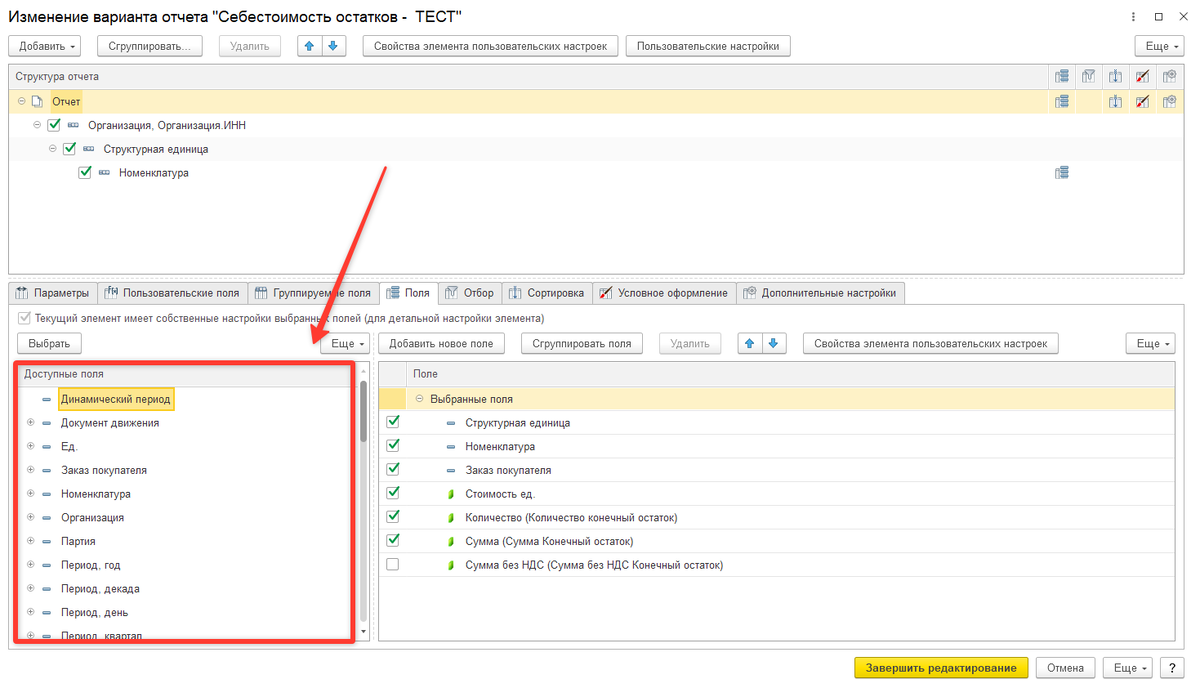1200x688 pixels.
Task: Click Добавить новое поле
Action: tap(441, 343)
